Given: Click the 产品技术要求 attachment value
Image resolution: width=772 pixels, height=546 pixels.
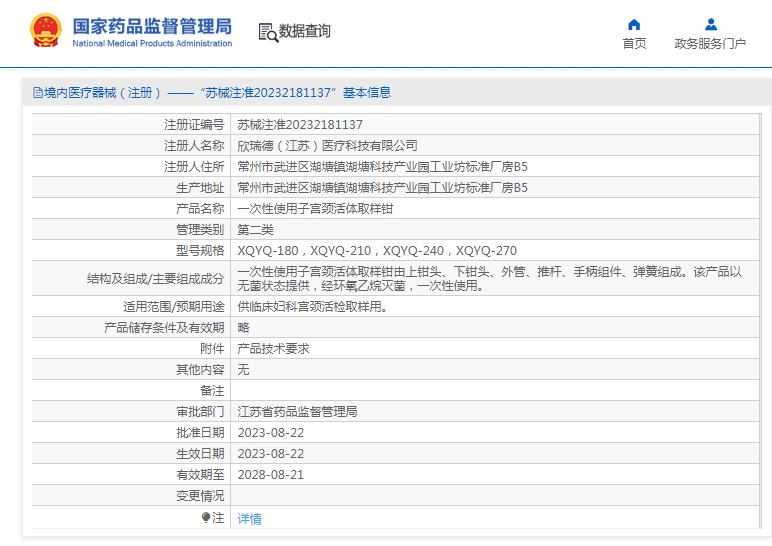Looking at the screenshot, I should point(273,349).
